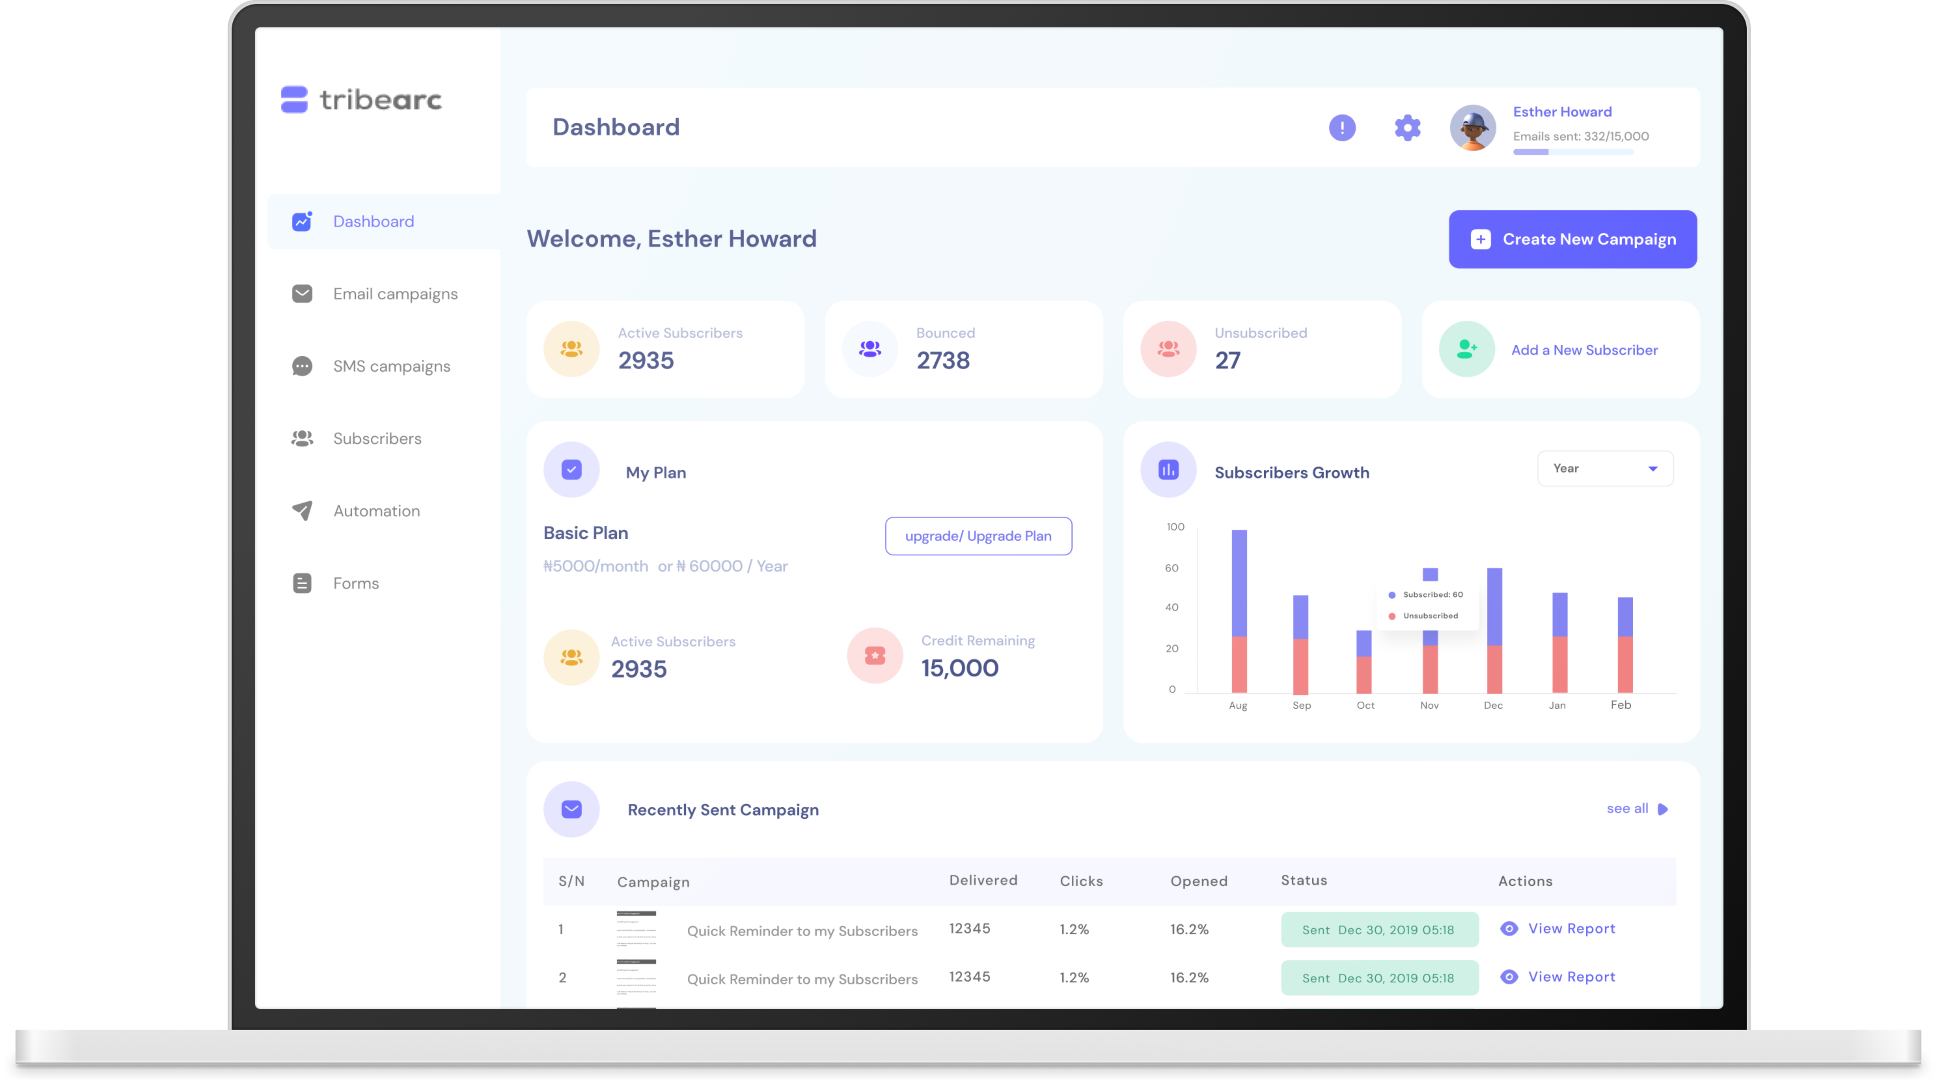This screenshot has height=1082, width=1937.
Task: Click My Plan checkbox icon
Action: (x=572, y=470)
